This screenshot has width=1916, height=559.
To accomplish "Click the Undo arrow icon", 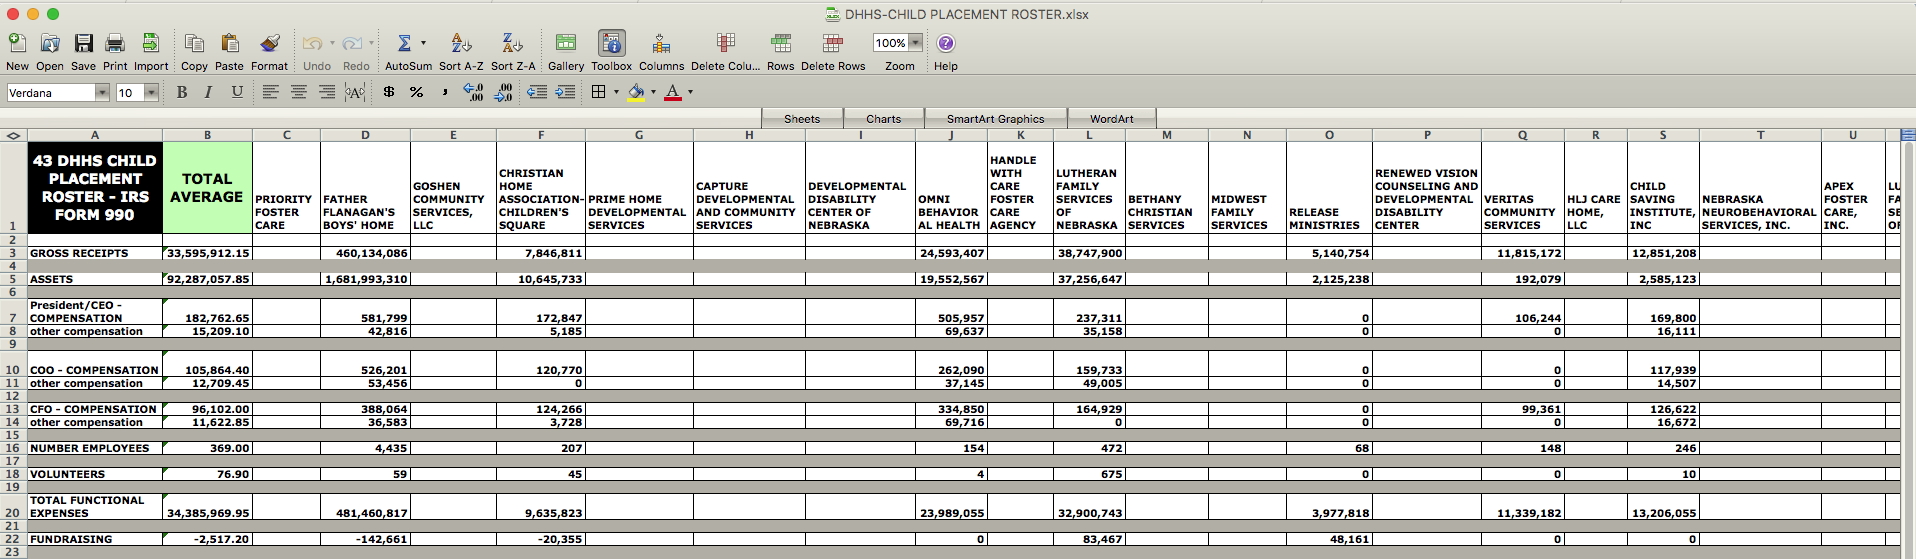I will pos(312,43).
